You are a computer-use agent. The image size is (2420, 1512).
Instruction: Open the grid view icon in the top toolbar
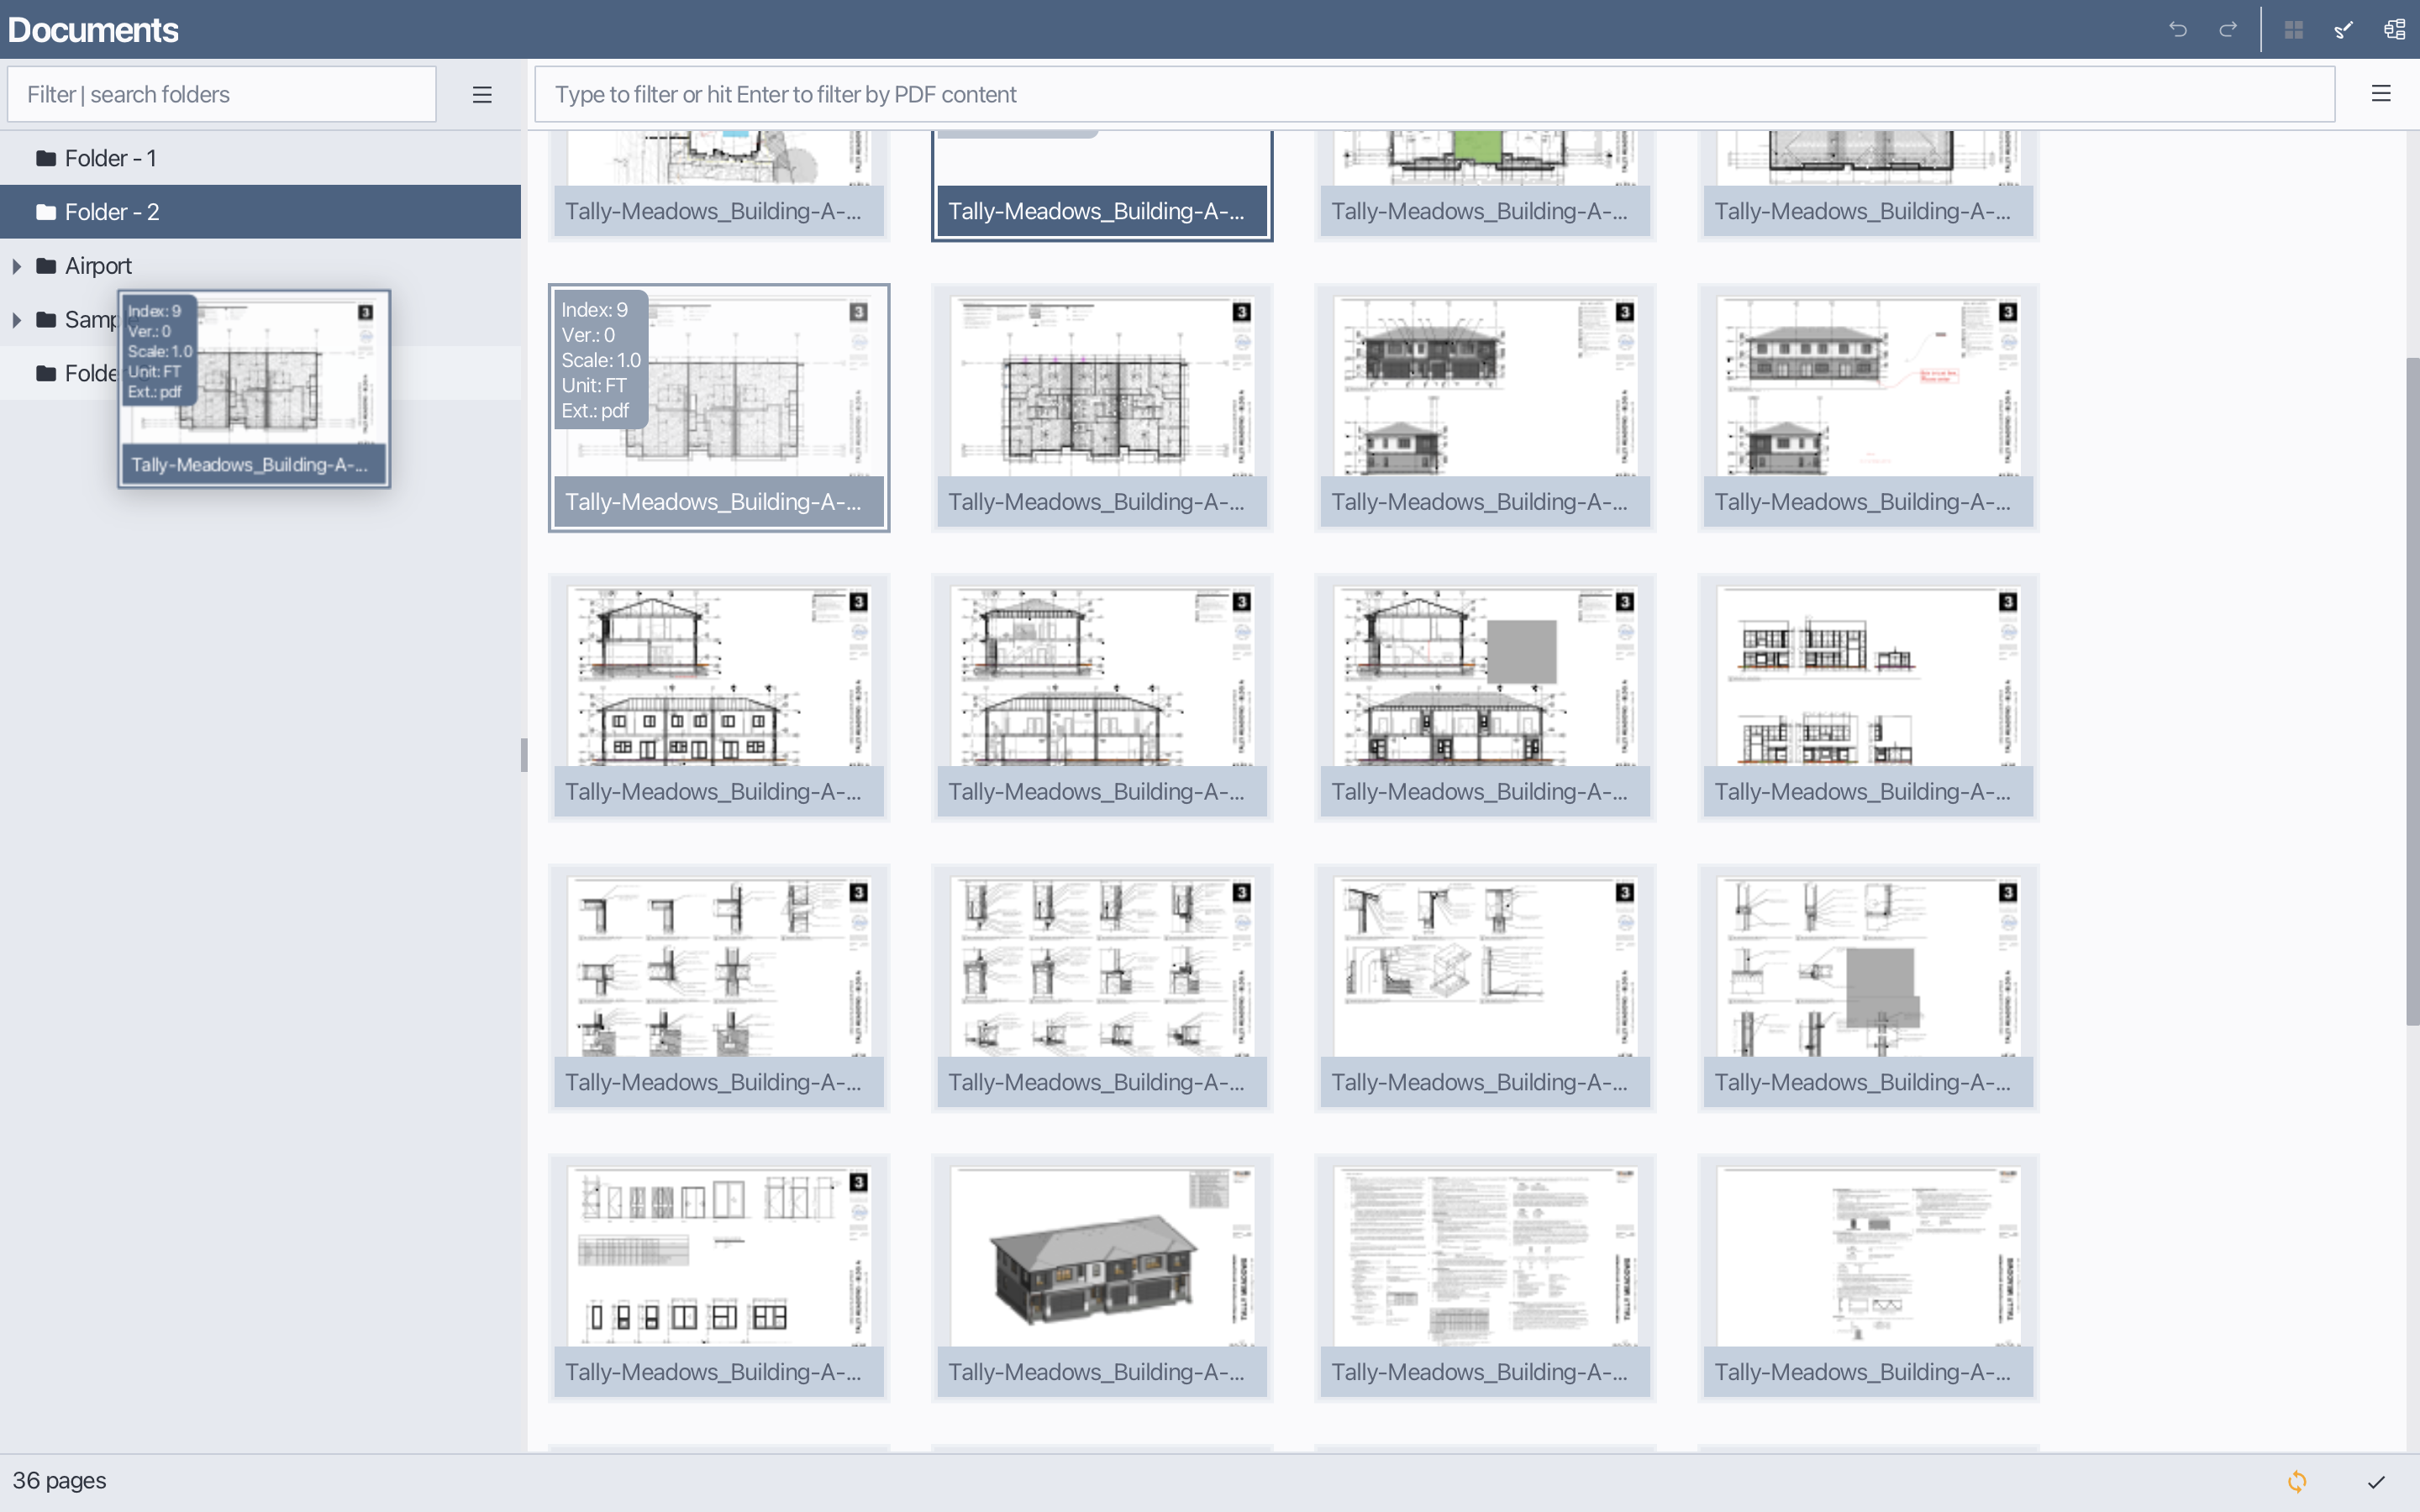tap(2294, 29)
